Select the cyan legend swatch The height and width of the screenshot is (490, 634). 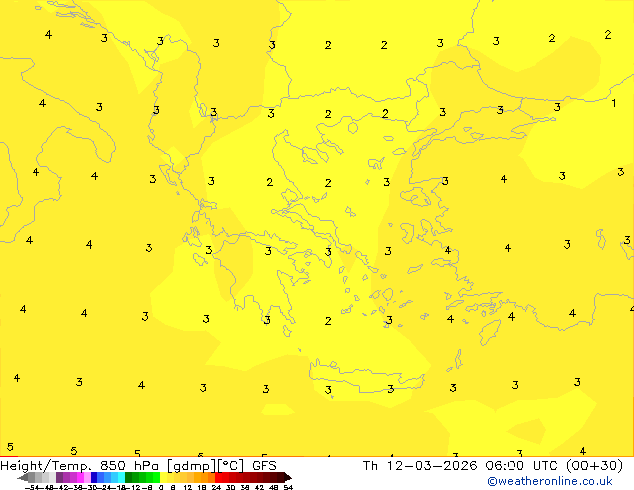tap(121, 477)
